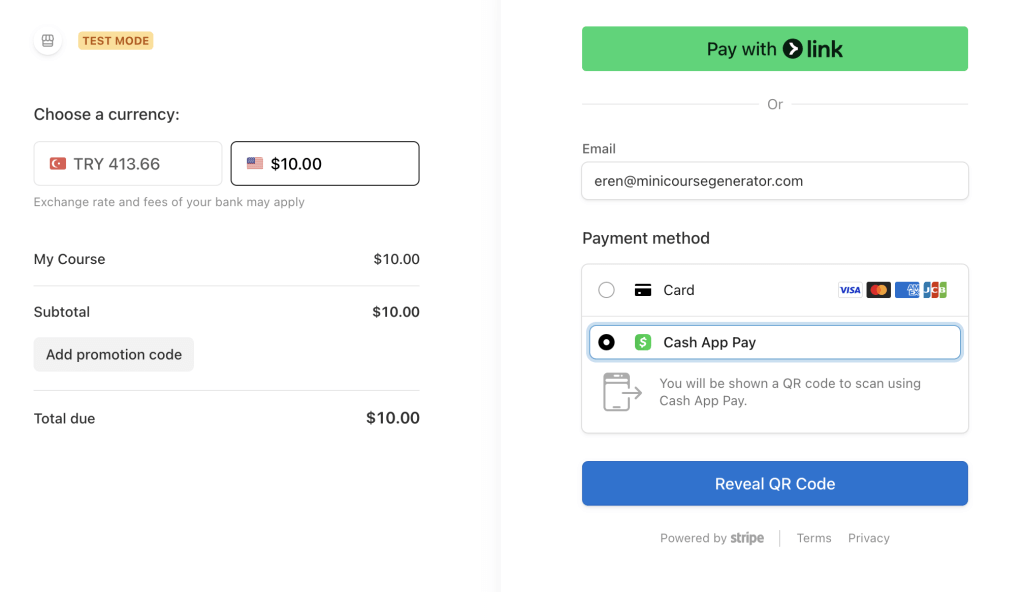
Task: Click the credit card icon beside Card
Action: [x=643, y=290]
